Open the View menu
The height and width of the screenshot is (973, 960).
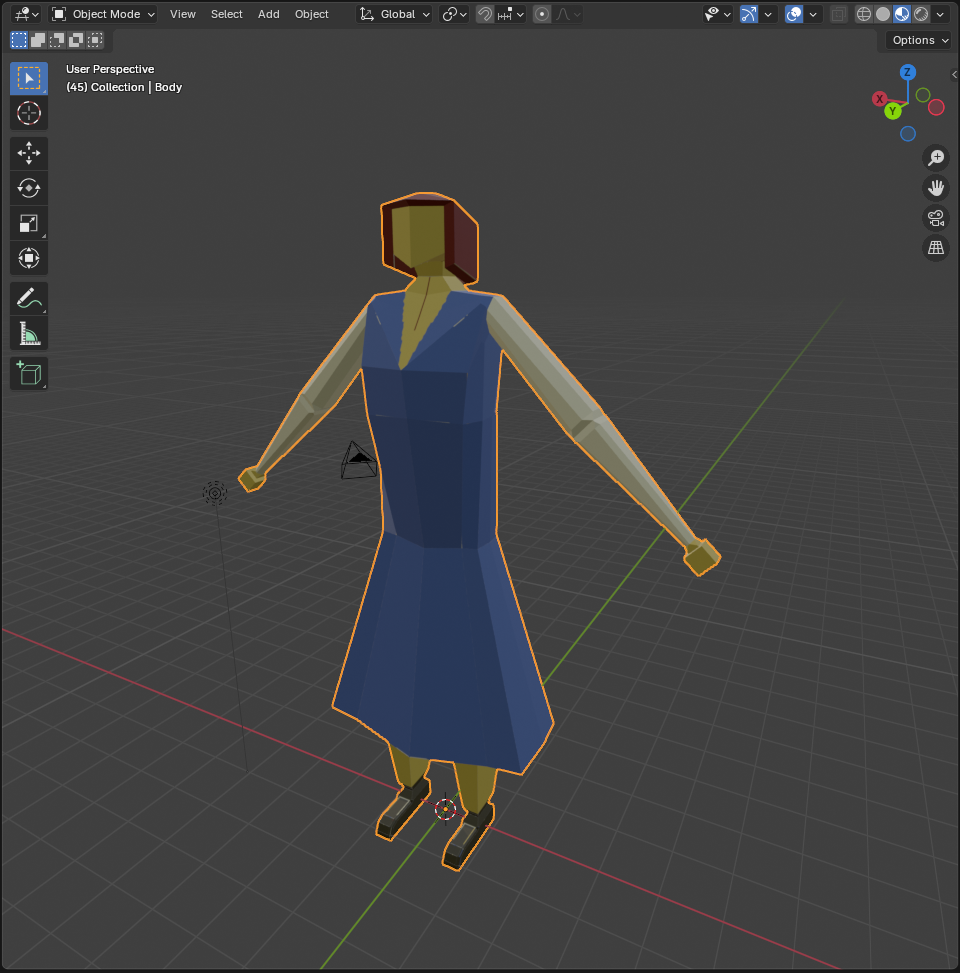[183, 14]
